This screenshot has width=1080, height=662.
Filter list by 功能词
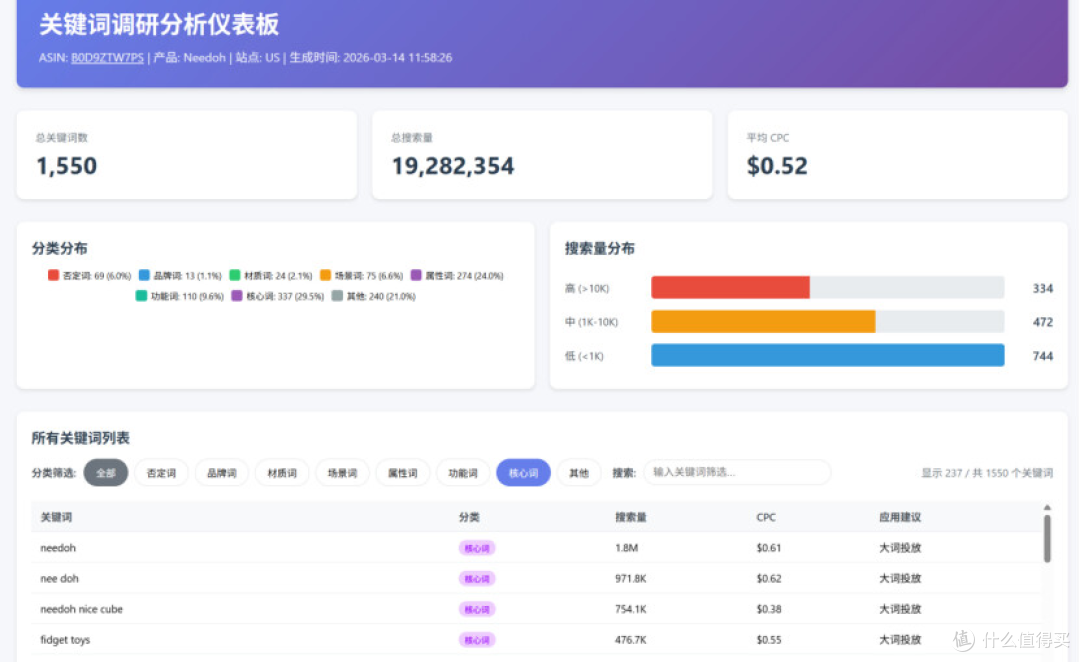point(462,472)
